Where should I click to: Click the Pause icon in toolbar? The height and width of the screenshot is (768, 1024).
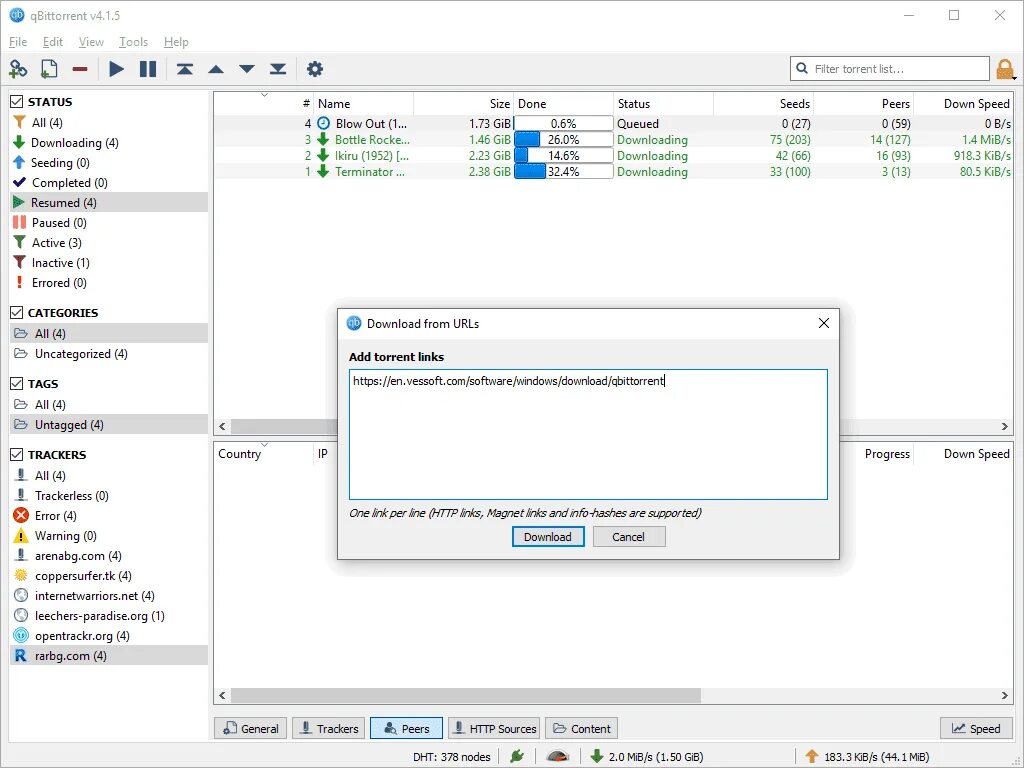(148, 69)
